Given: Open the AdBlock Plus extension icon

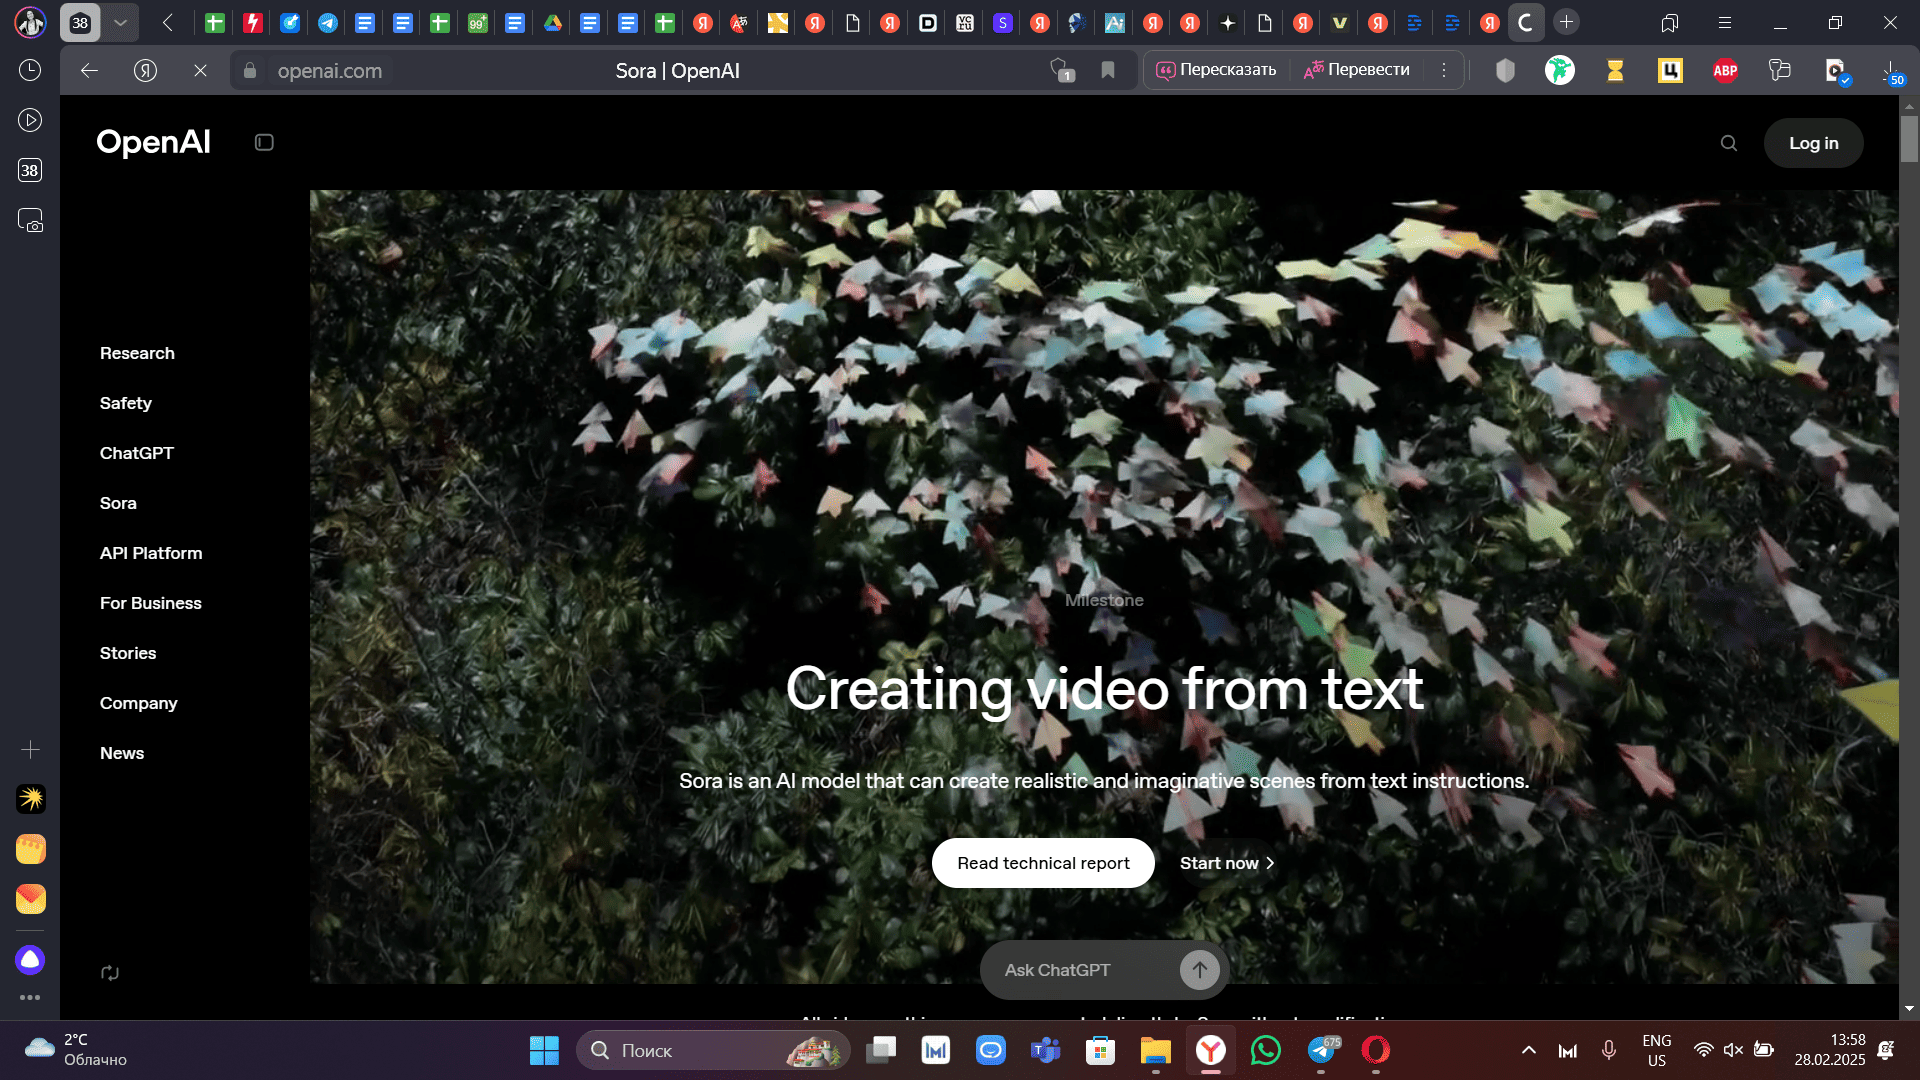Looking at the screenshot, I should coord(1725,70).
